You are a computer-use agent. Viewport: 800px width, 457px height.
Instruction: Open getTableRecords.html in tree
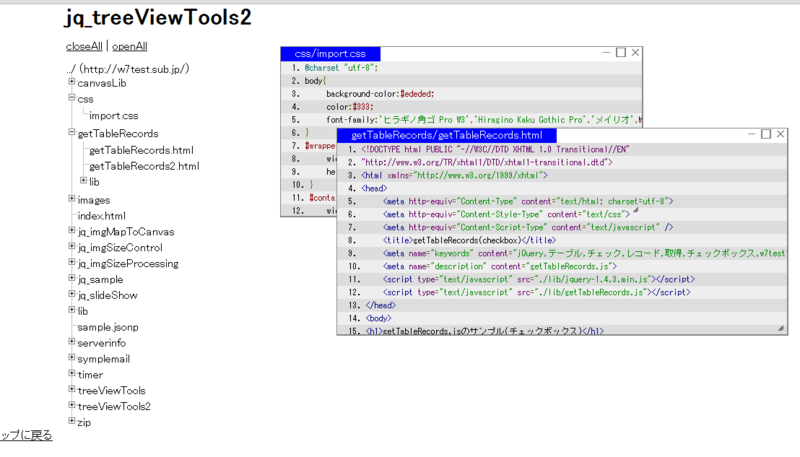point(141,150)
